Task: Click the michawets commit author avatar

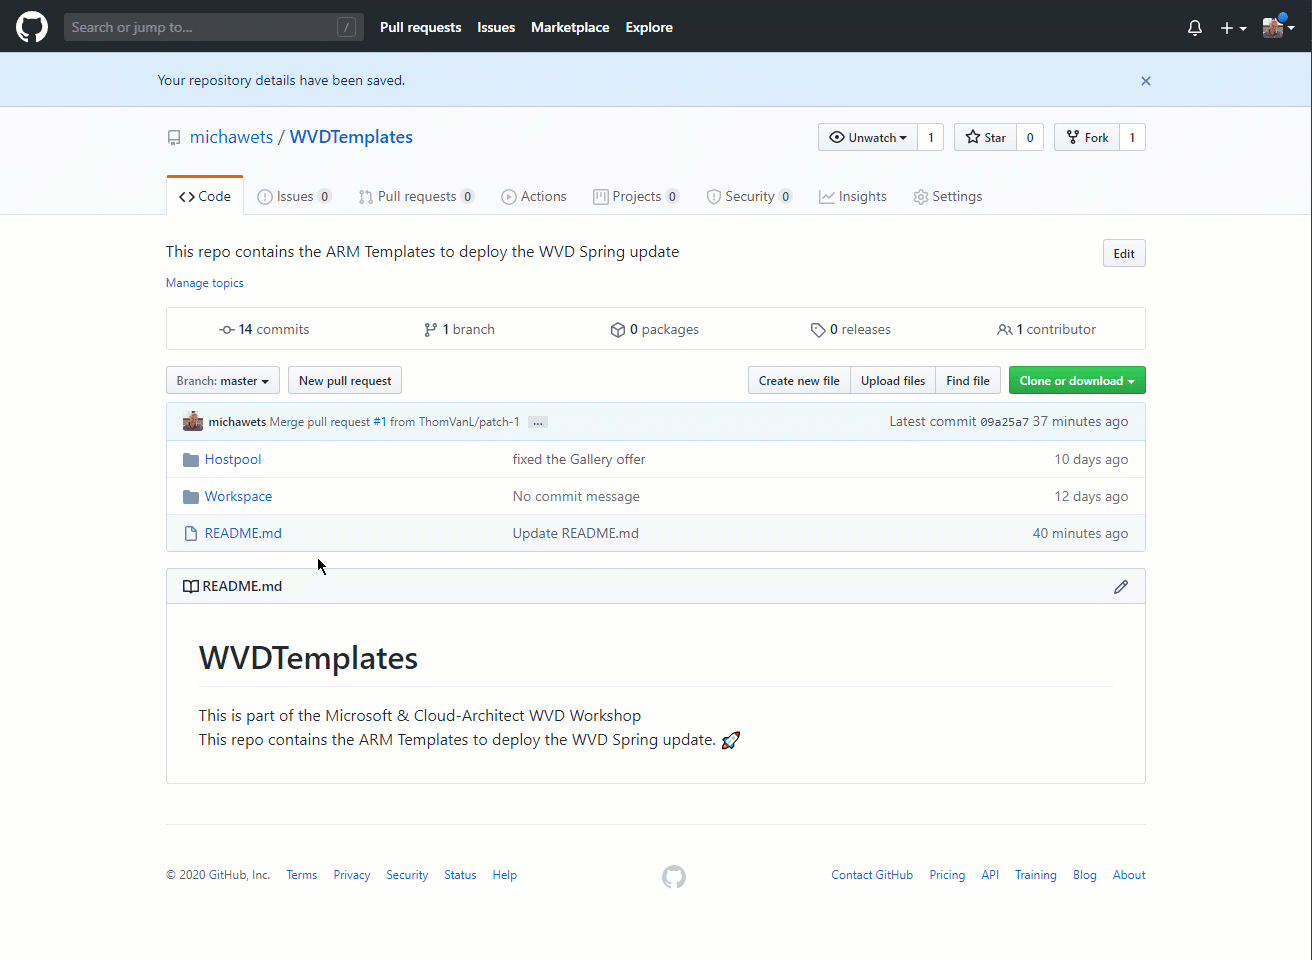Action: (193, 422)
